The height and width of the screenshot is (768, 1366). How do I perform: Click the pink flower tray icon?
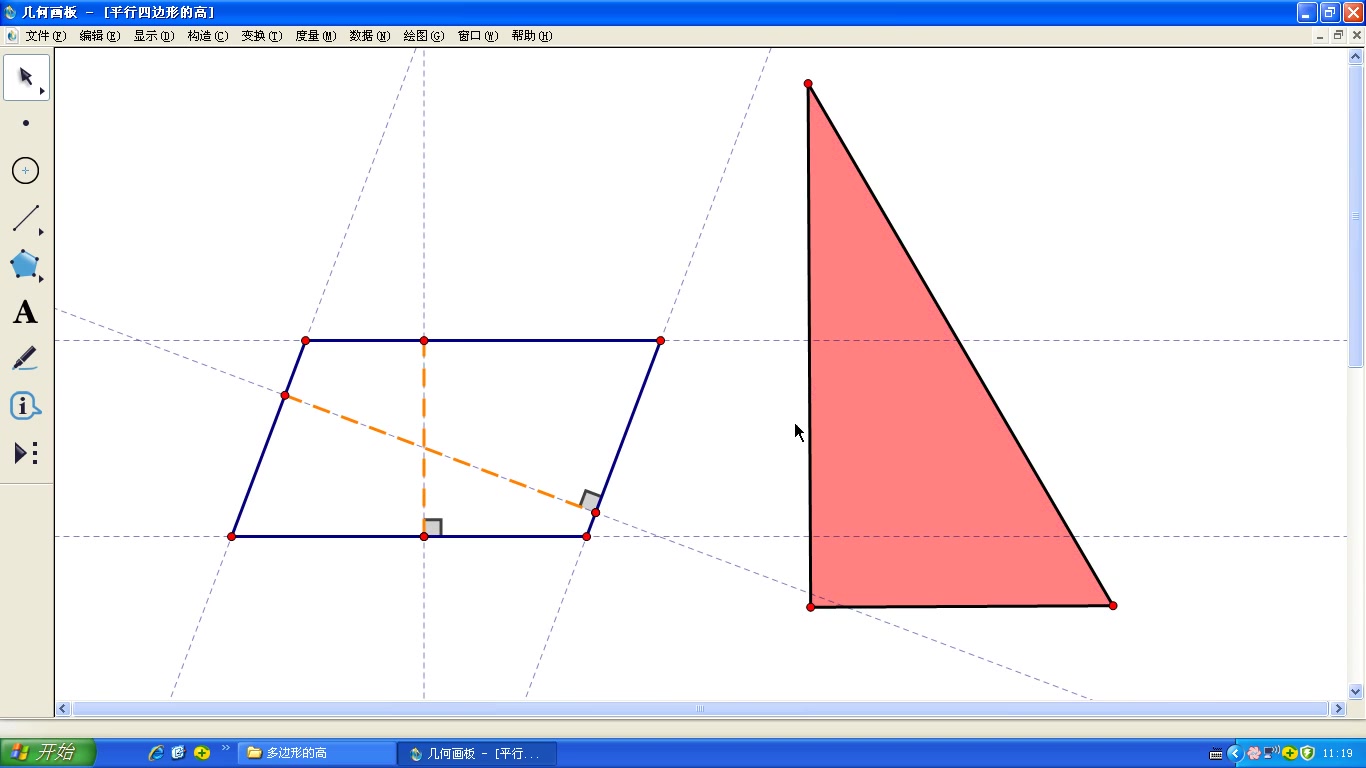point(1254,753)
